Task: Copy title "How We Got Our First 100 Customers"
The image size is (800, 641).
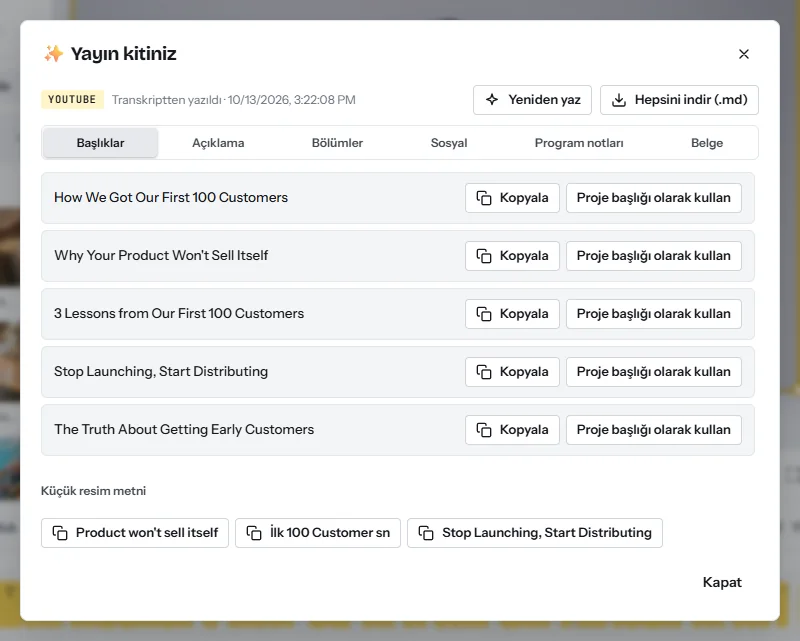Action: click(512, 198)
